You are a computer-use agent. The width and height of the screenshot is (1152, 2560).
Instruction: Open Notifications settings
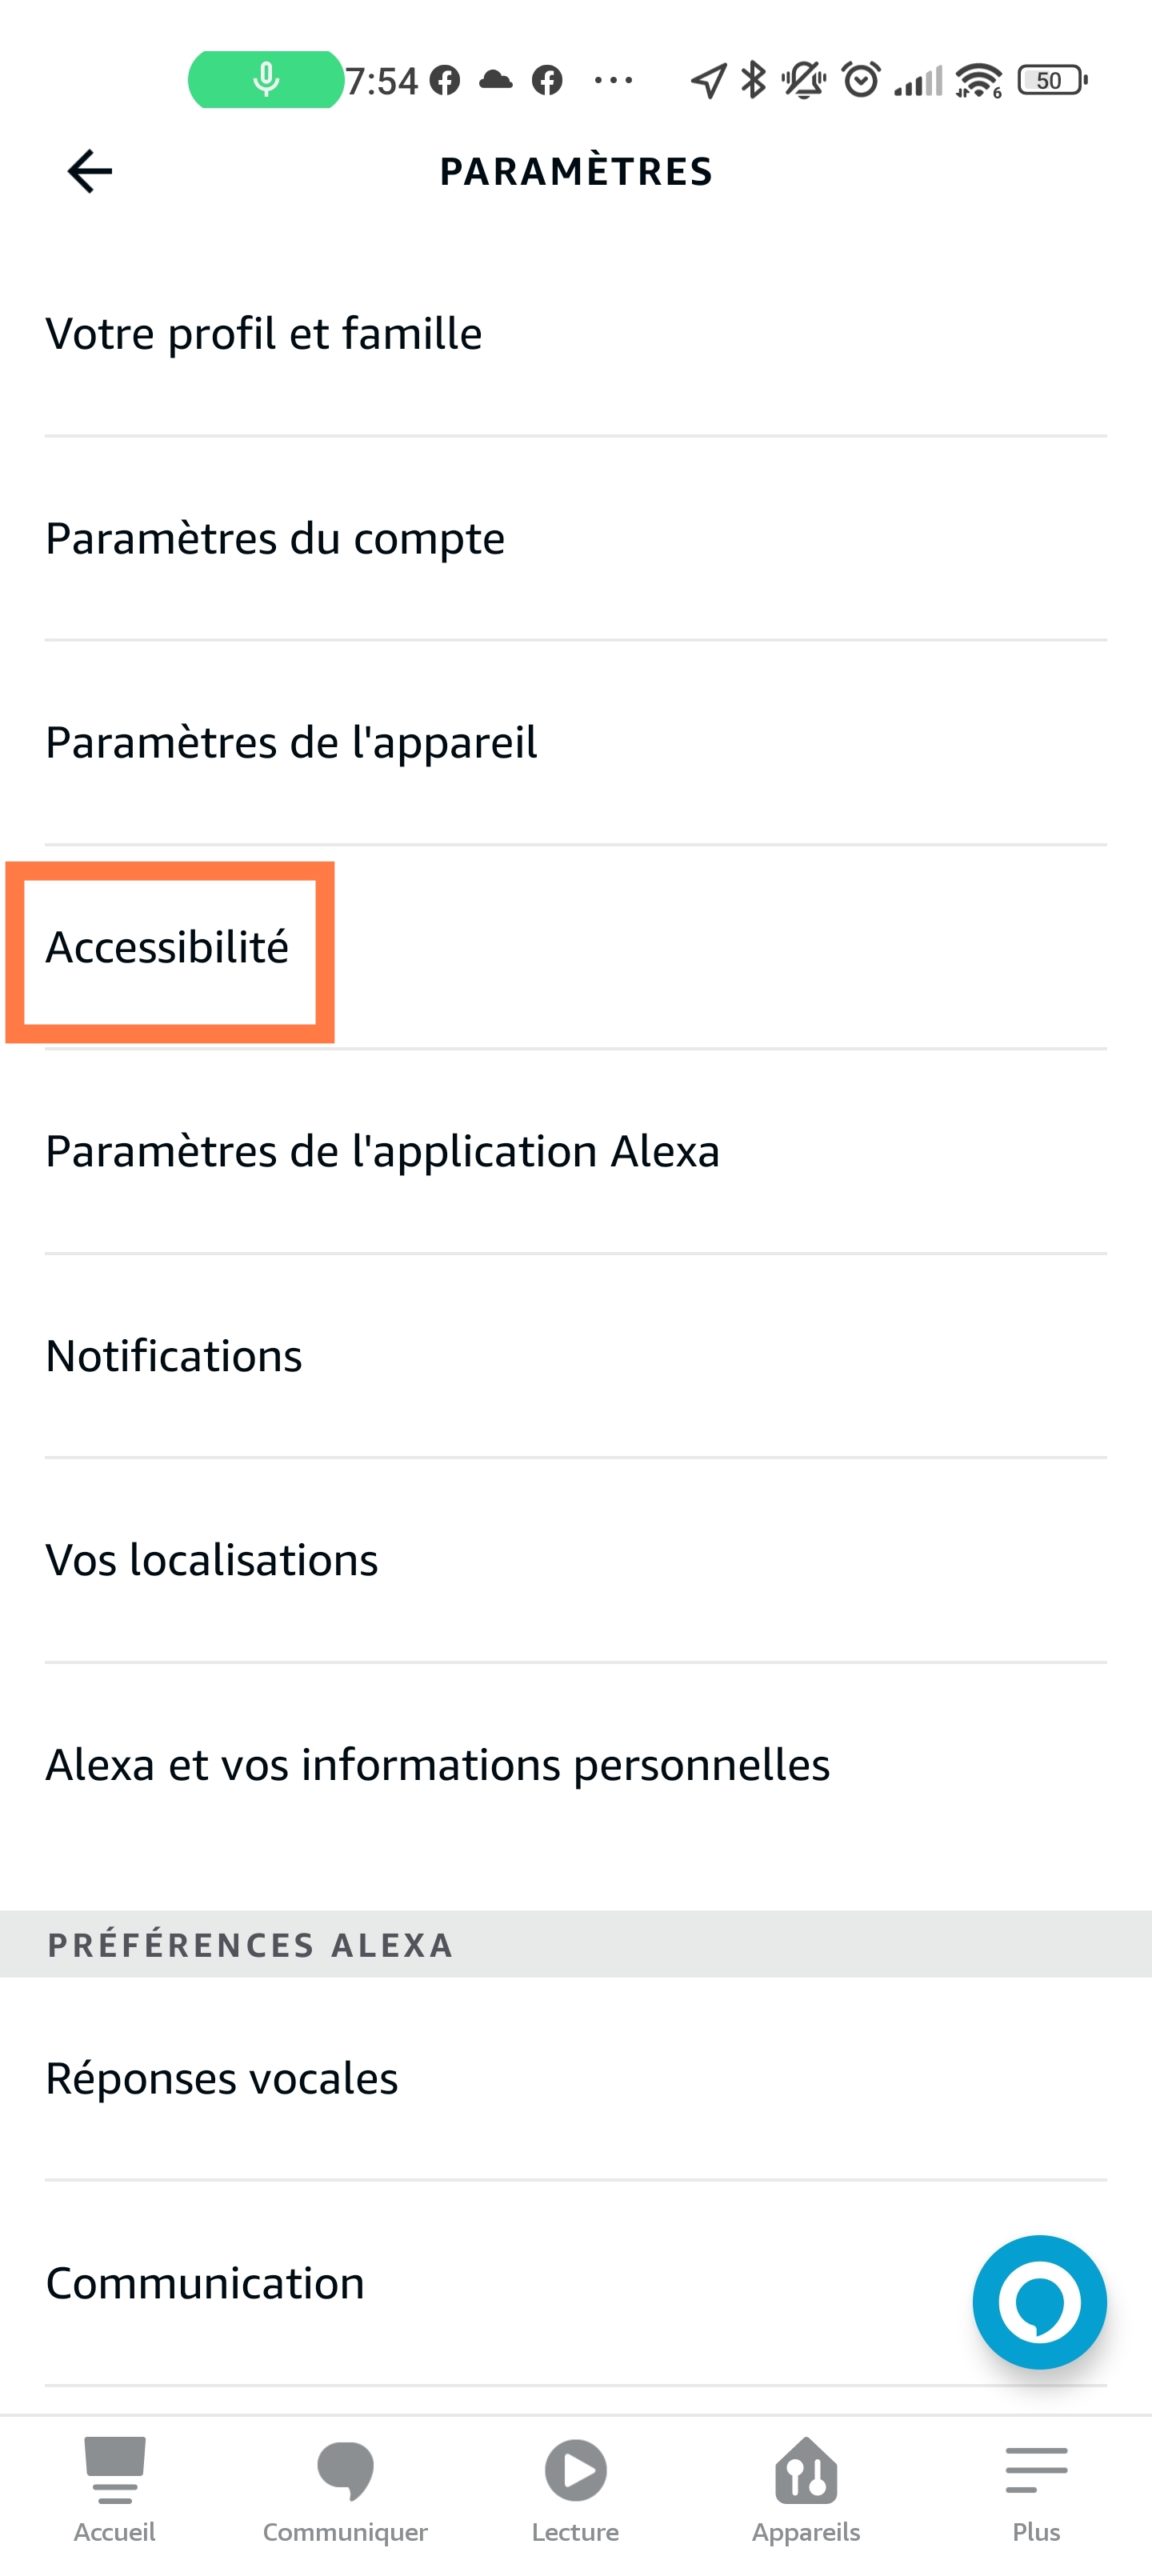tap(576, 1355)
